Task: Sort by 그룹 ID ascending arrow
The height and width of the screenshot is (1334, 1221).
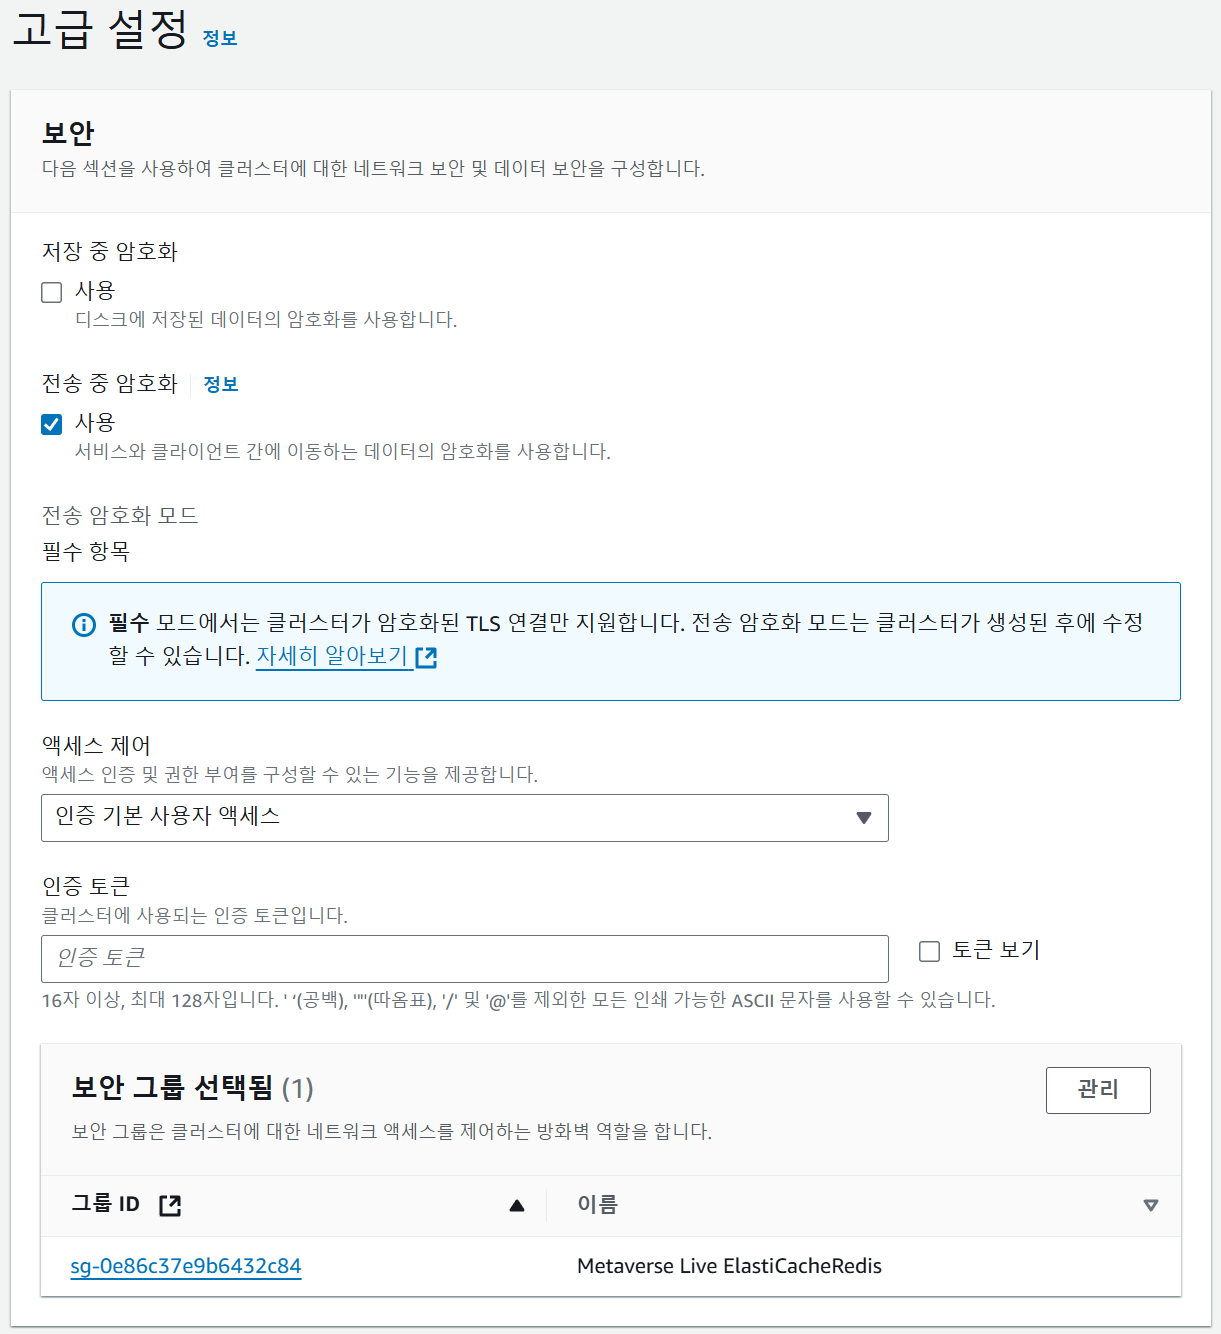Action: click(x=517, y=1205)
